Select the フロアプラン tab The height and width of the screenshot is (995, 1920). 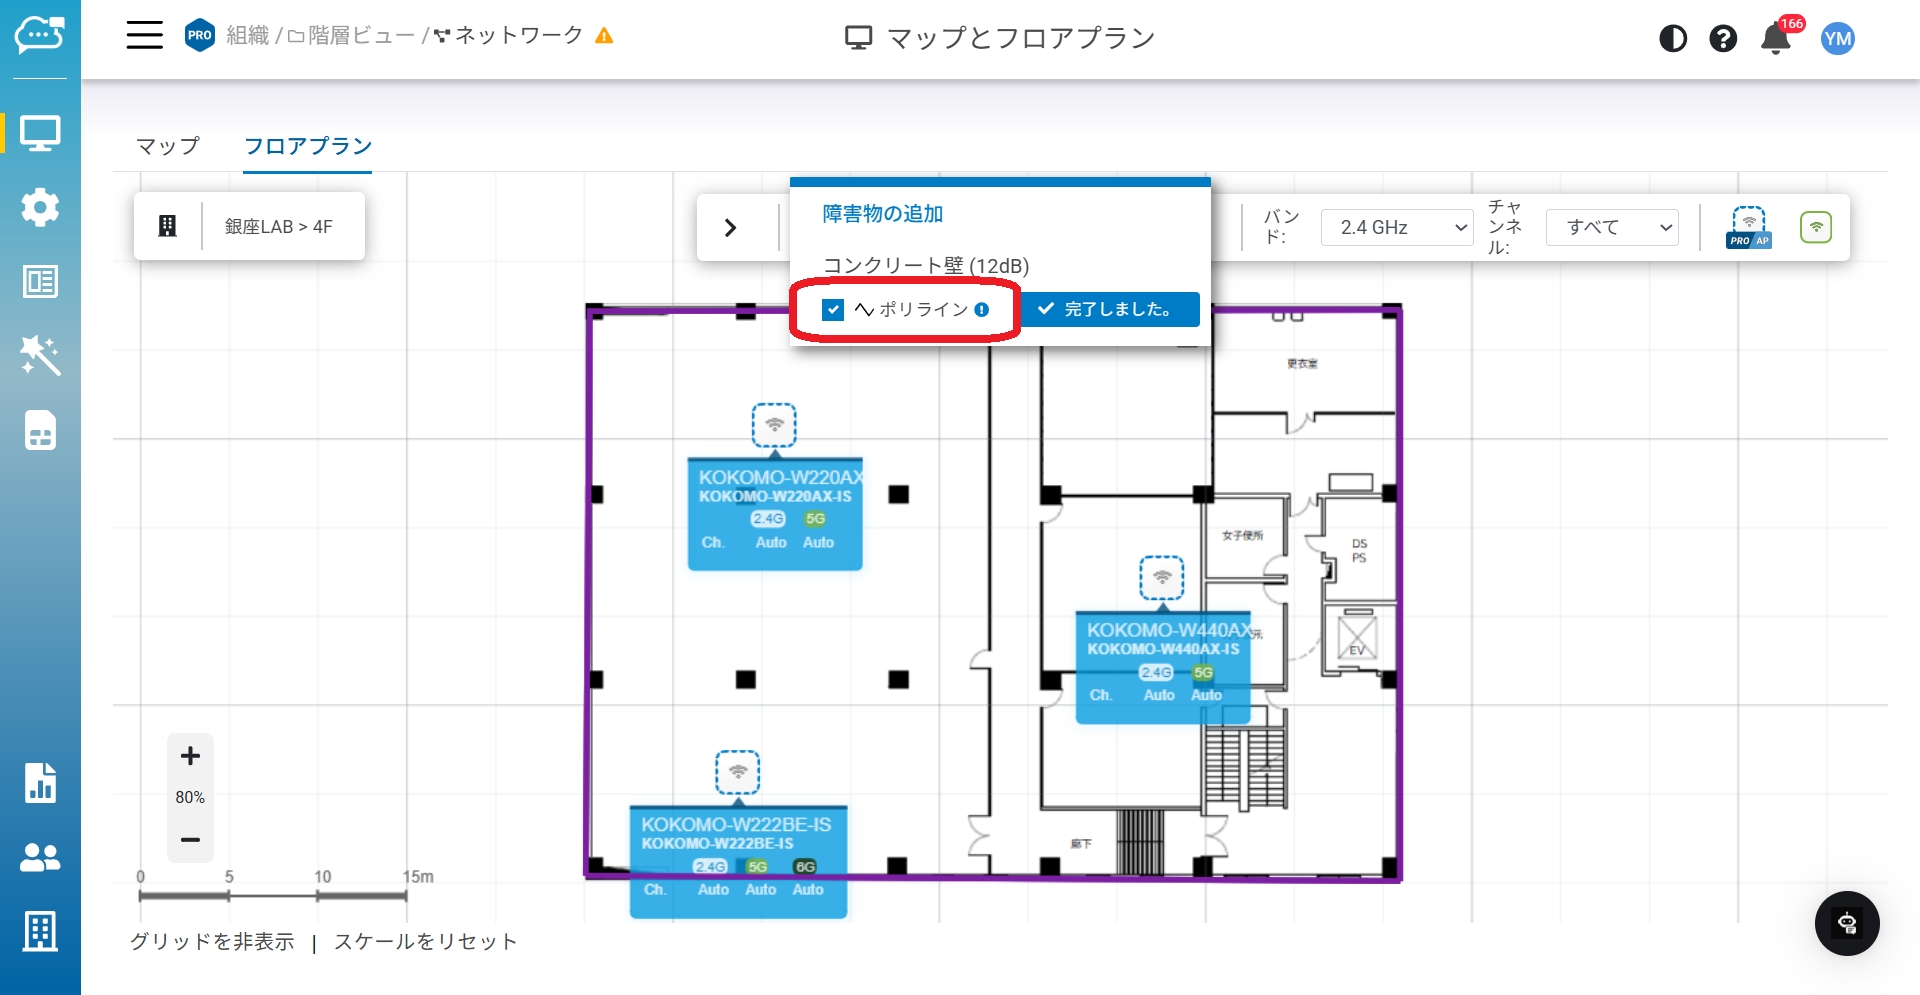click(x=308, y=146)
